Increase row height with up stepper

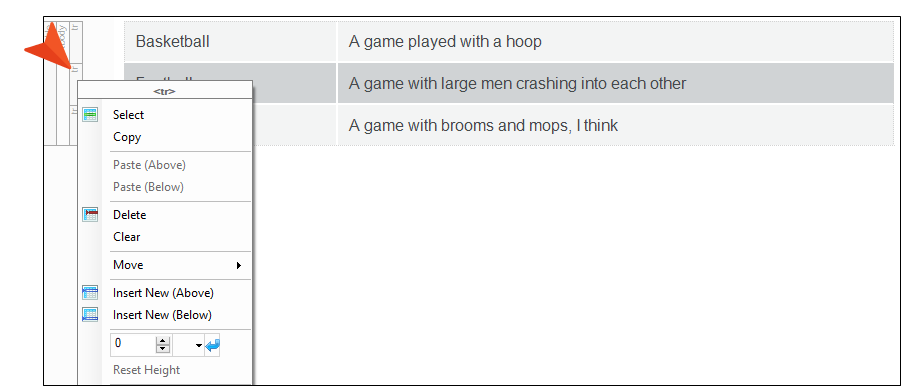(164, 341)
